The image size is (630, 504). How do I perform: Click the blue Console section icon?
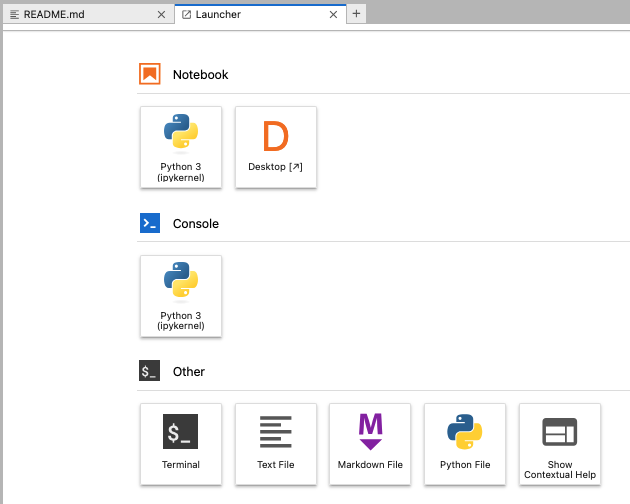[150, 223]
